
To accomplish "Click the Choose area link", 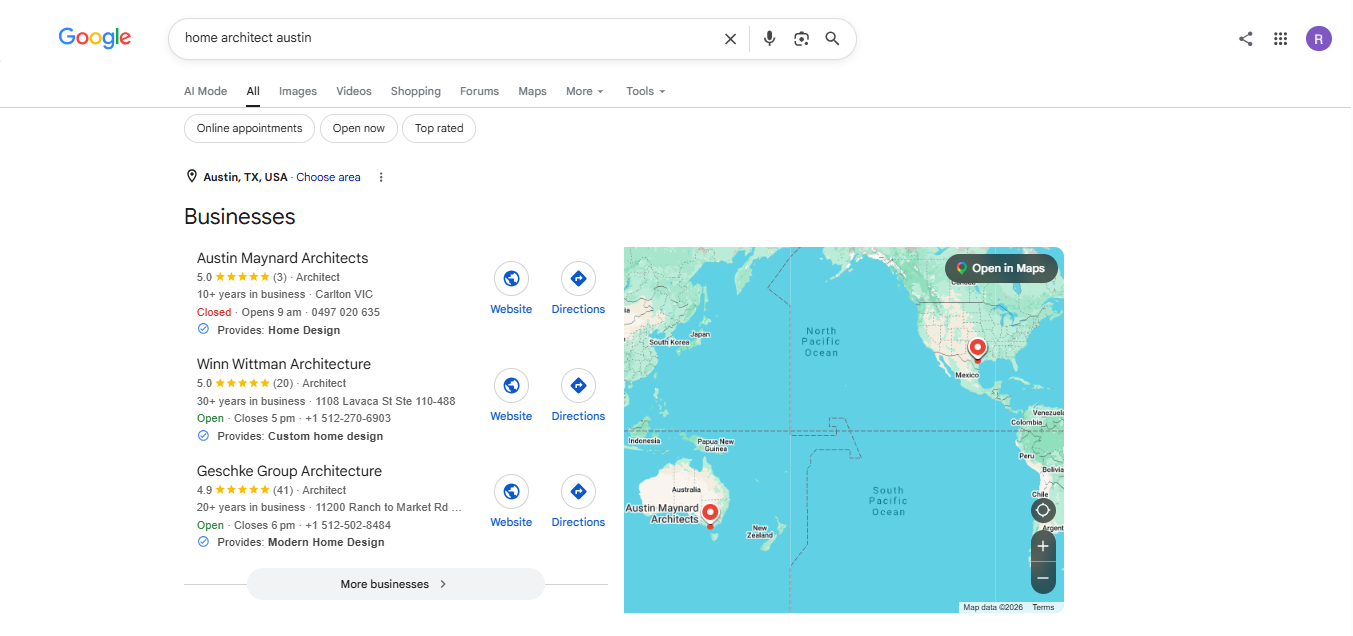I will [x=328, y=177].
